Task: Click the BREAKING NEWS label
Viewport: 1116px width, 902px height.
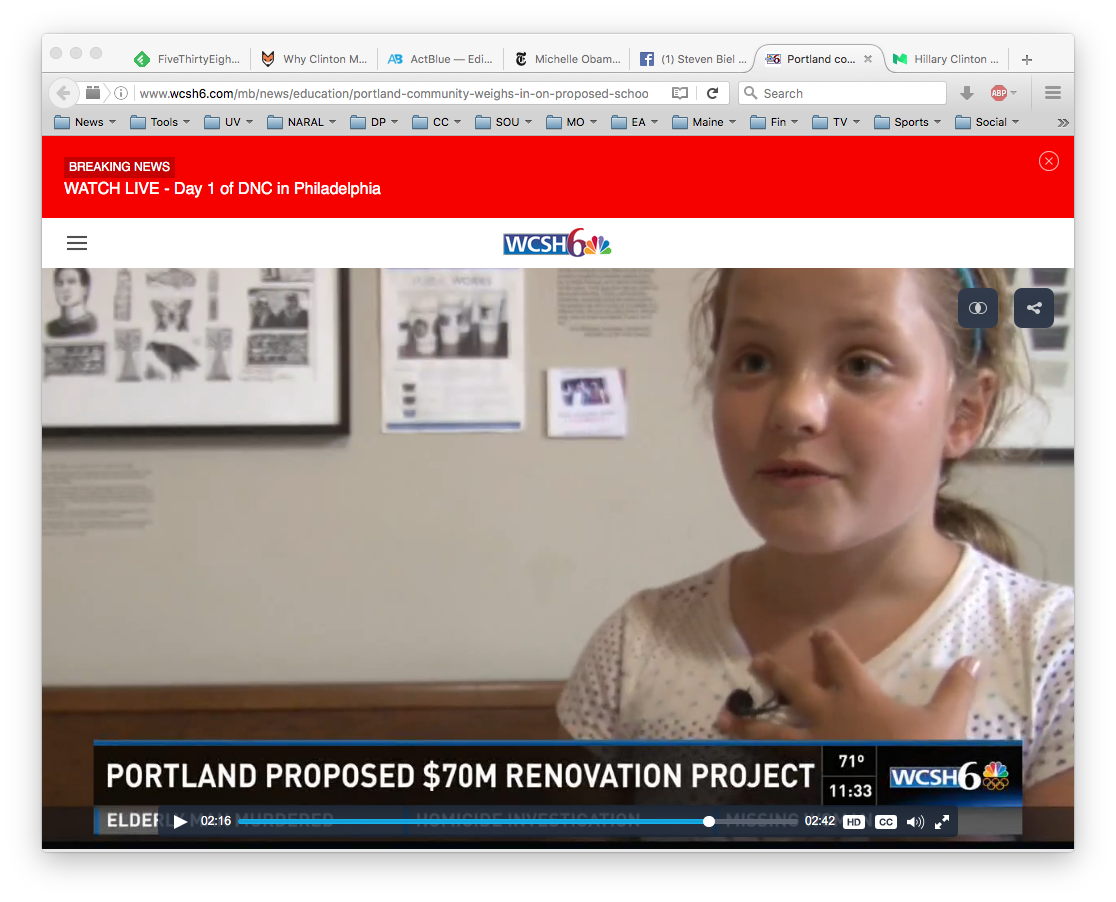Action: pos(119,167)
